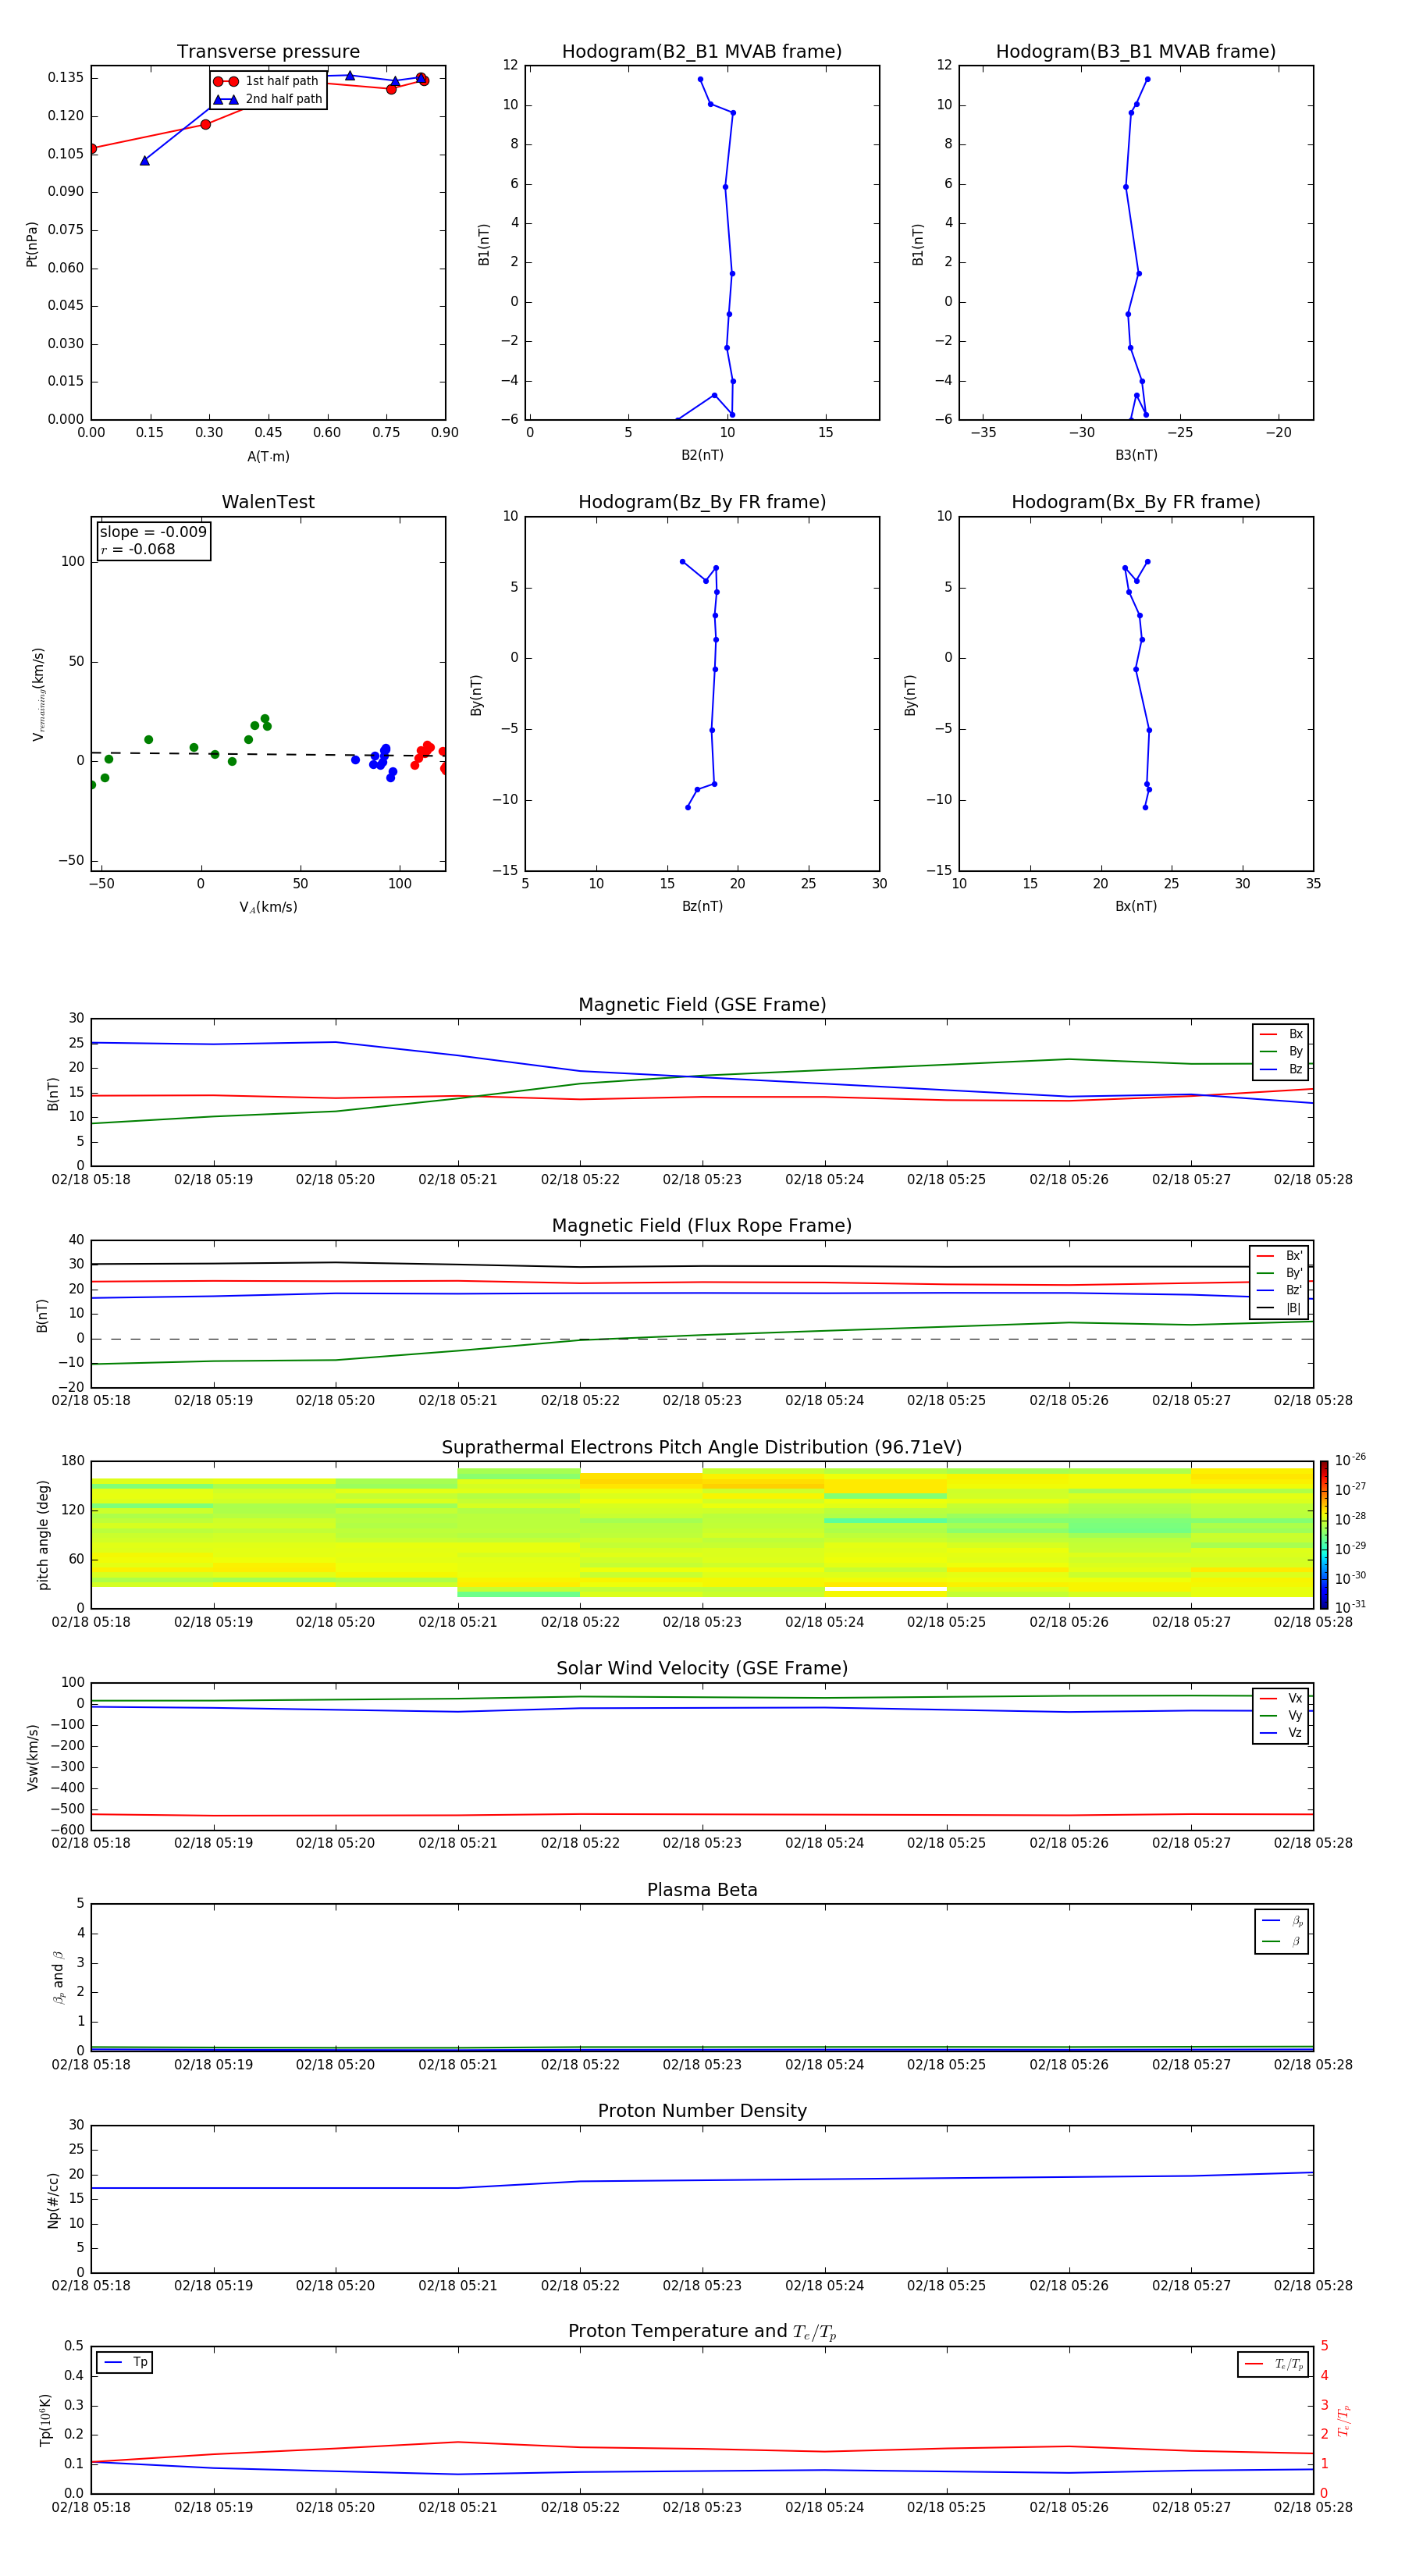Click the 'slope = -0.009' annotation
The height and width of the screenshot is (2576, 1405).
click(x=153, y=532)
